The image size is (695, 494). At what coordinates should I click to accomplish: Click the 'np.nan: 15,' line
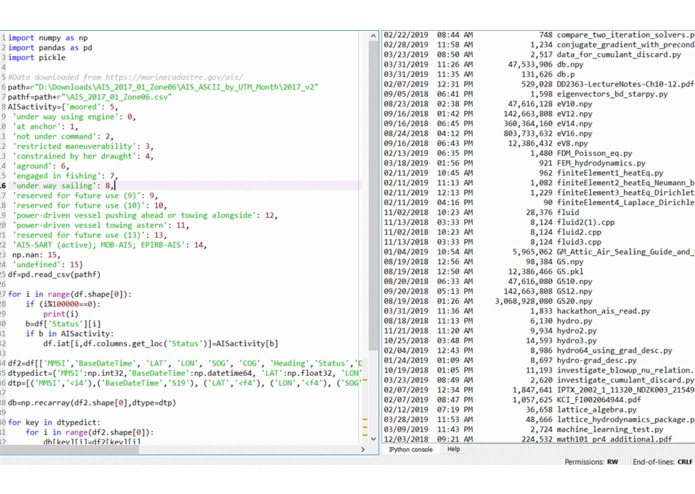(36, 255)
